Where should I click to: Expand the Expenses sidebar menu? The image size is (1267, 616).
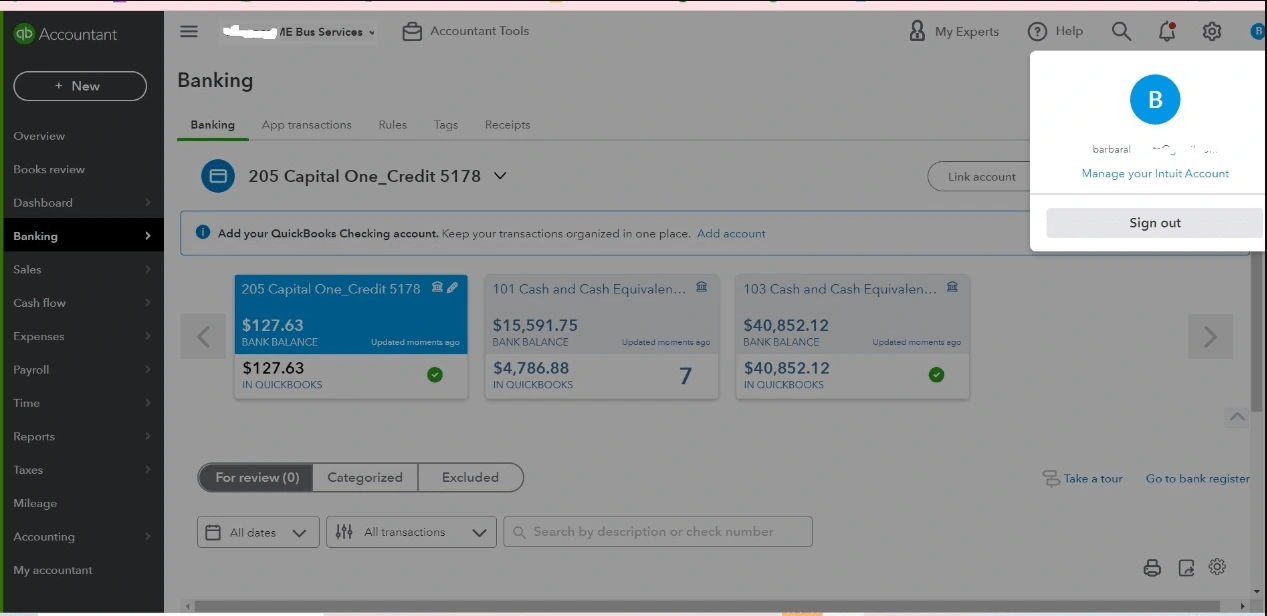pos(82,336)
